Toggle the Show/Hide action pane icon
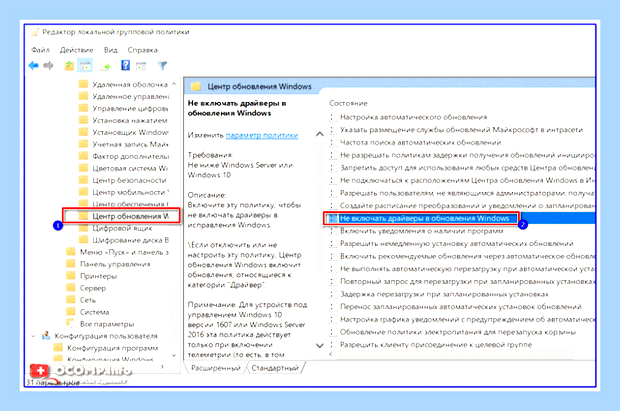This screenshot has width=620, height=411. point(141,66)
